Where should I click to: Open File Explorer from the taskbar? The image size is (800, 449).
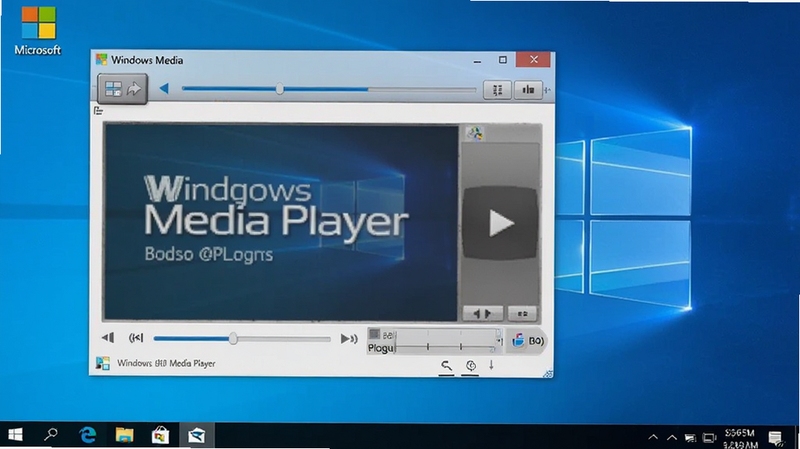(124, 435)
